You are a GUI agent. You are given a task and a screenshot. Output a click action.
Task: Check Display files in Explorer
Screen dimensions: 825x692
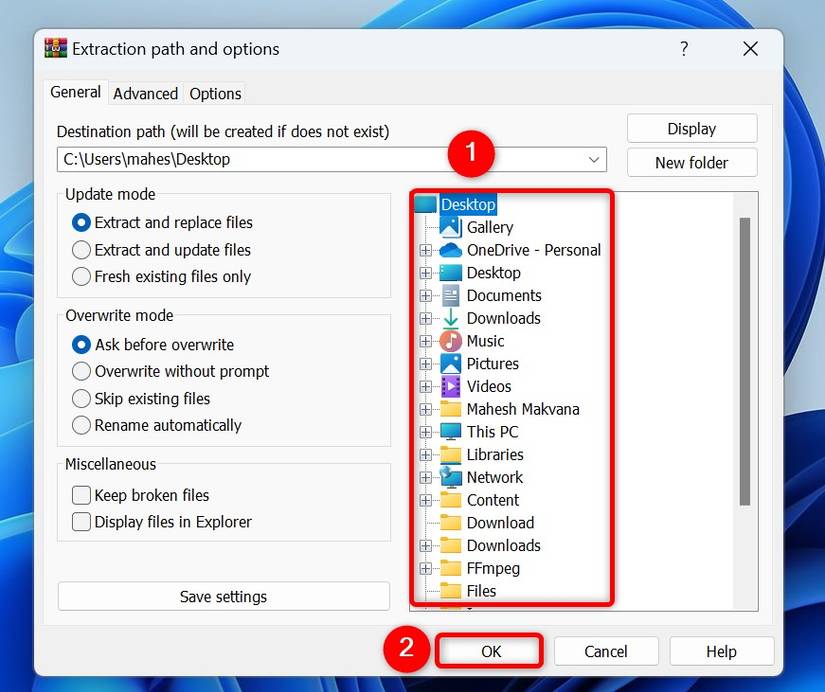pyautogui.click(x=81, y=521)
